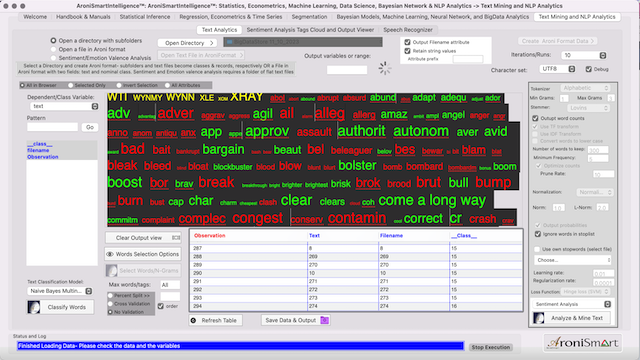Toggle the Debug checkbox
This screenshot has height=360, width=640.
pos(589,69)
